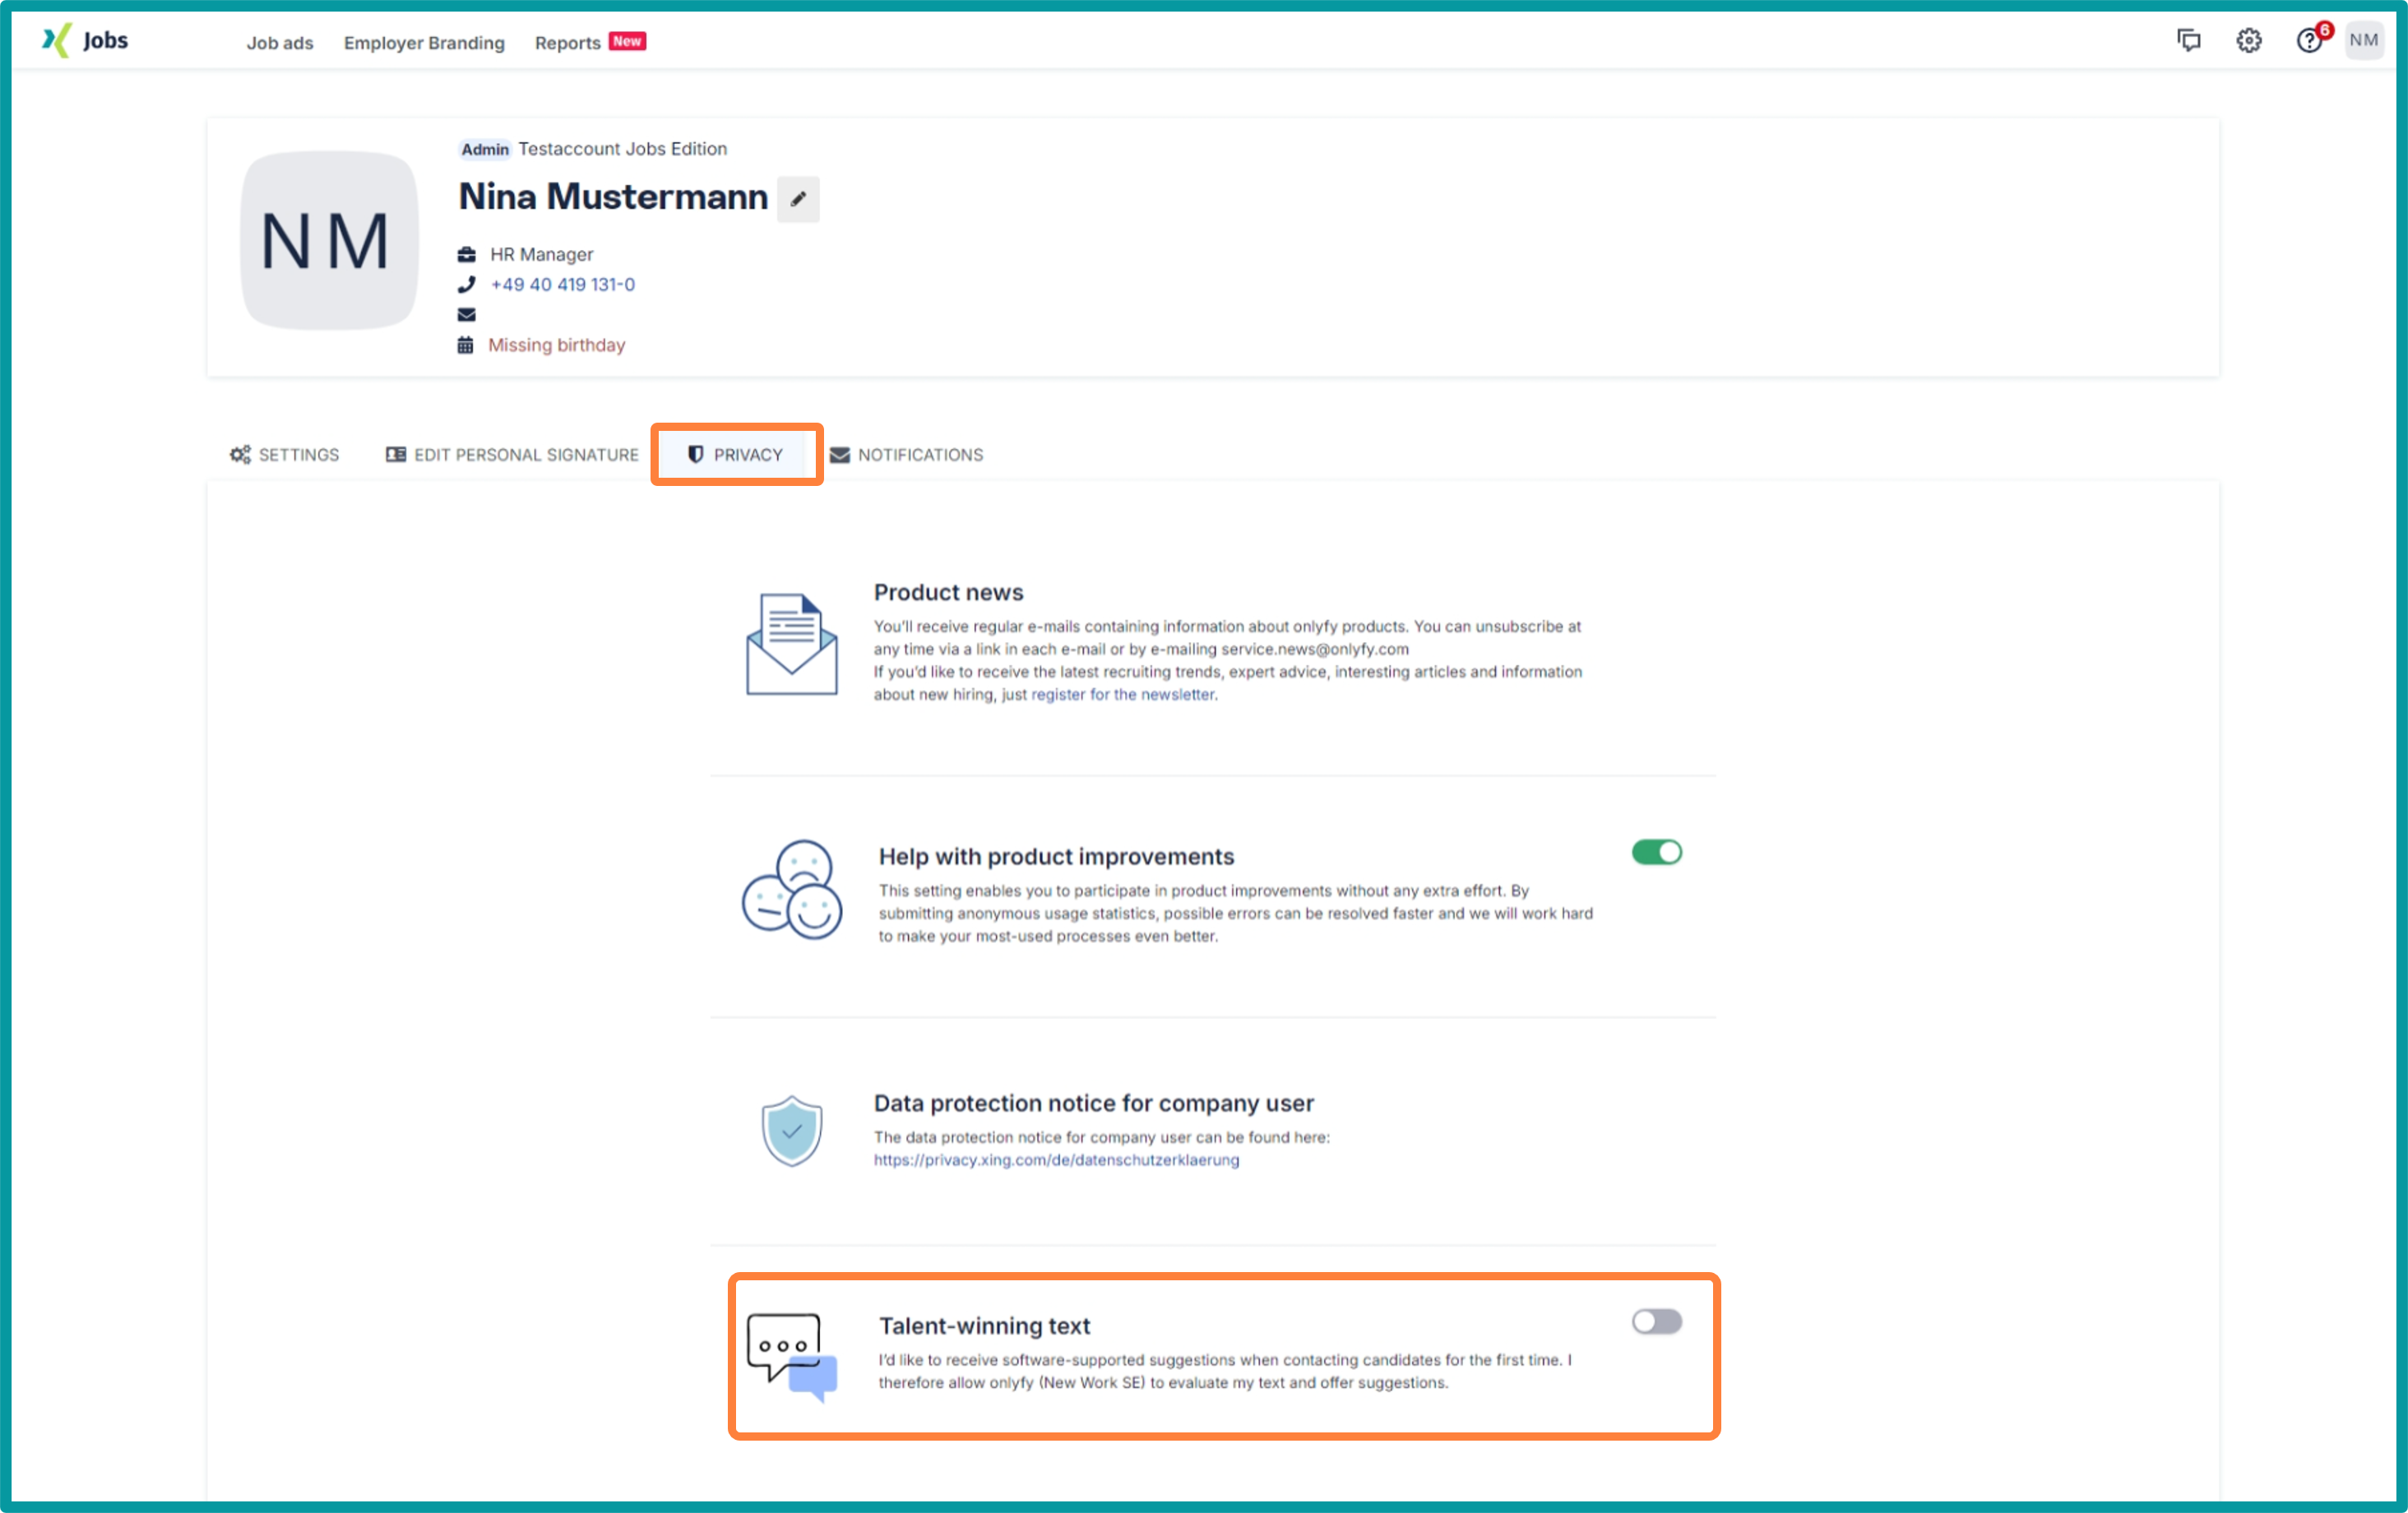Open the Reports menu item
Viewport: 2408px width, 1513px height.
[x=568, y=42]
